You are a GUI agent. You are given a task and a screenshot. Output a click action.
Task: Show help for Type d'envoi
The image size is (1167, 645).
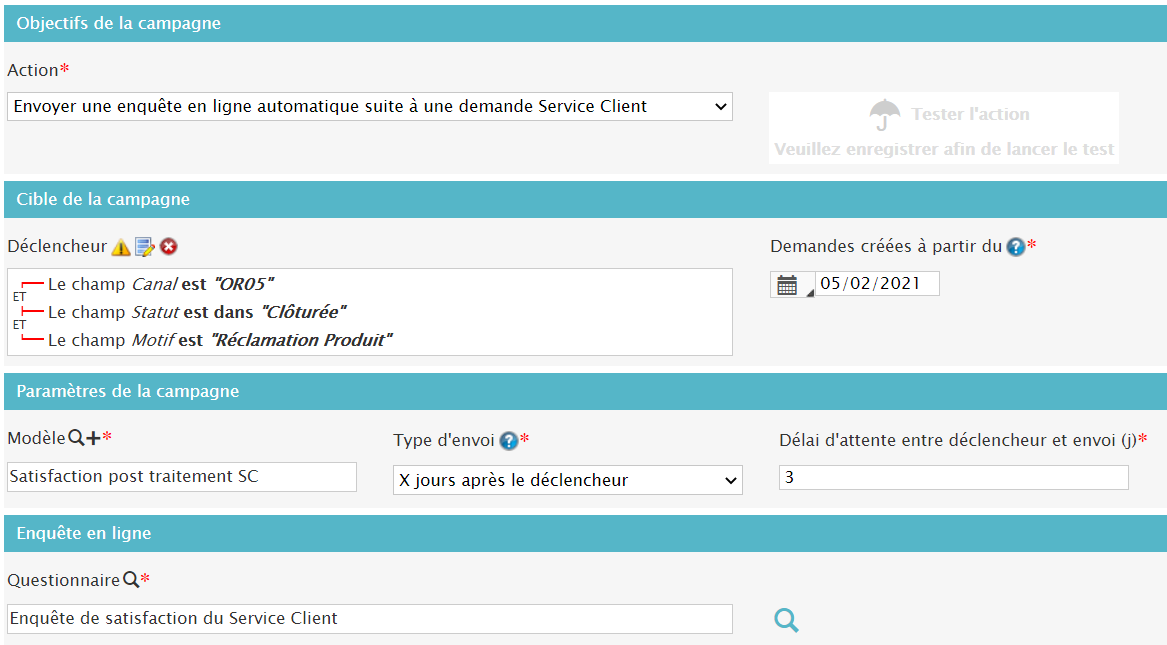pyautogui.click(x=509, y=441)
